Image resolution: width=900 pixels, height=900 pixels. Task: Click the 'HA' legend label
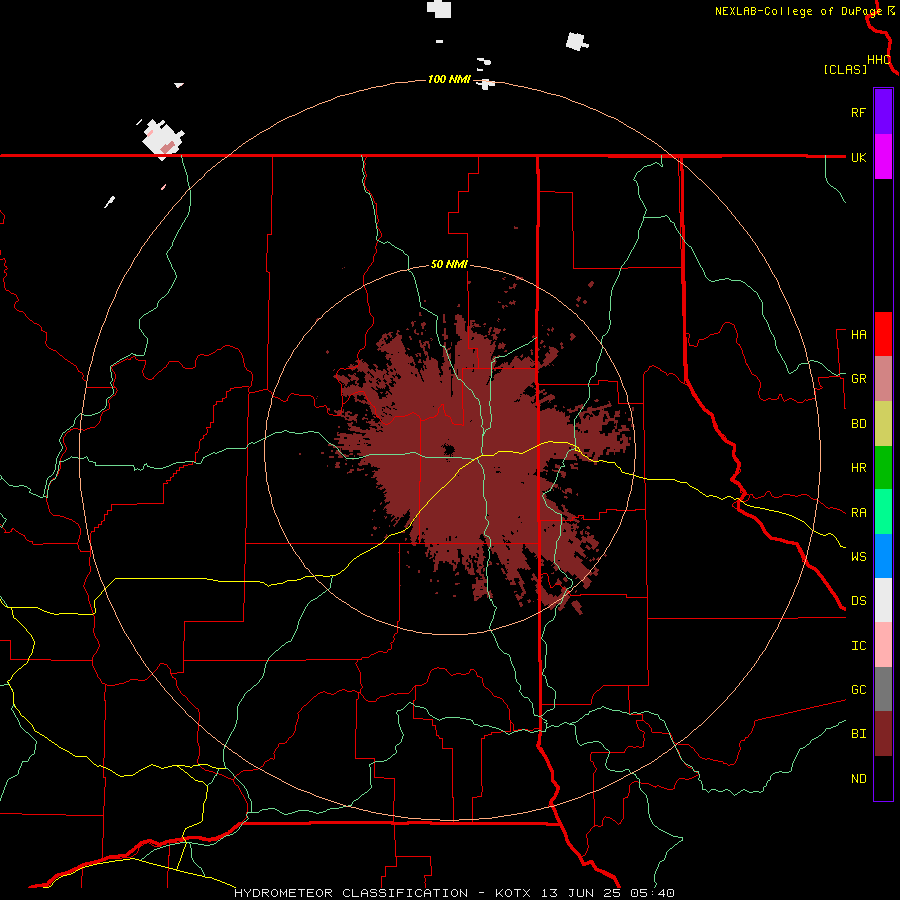click(858, 335)
